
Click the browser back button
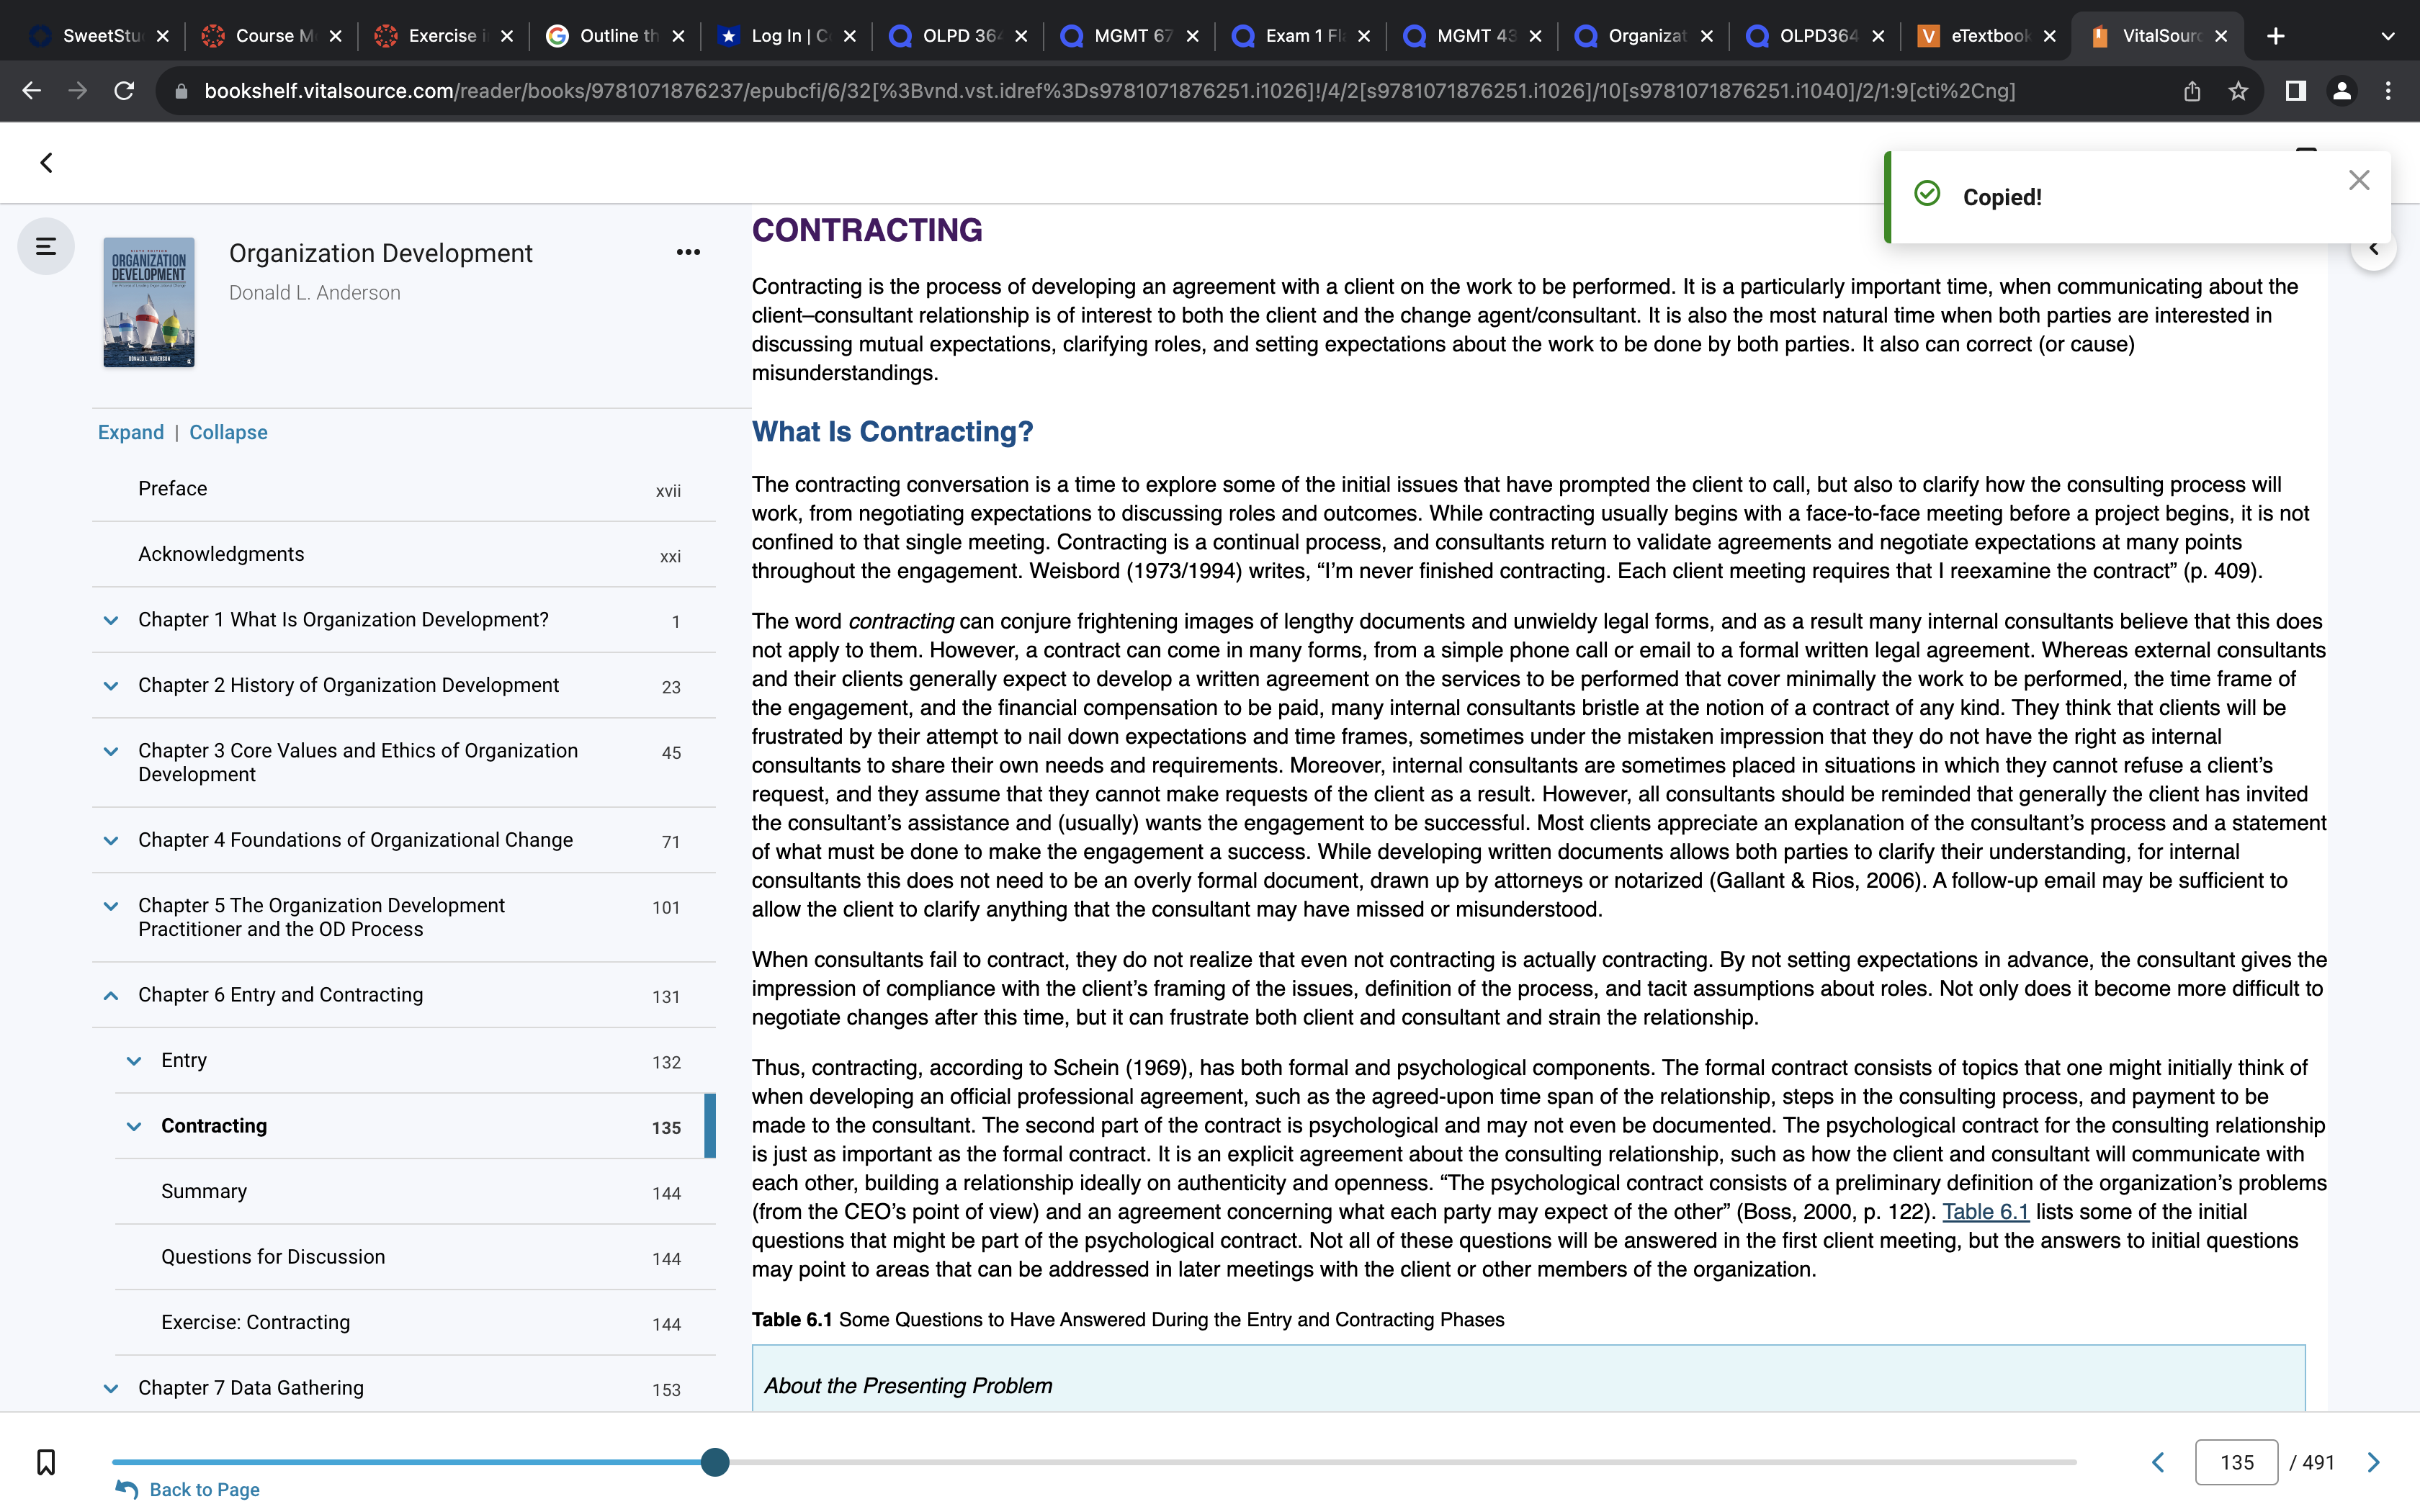tap(32, 91)
